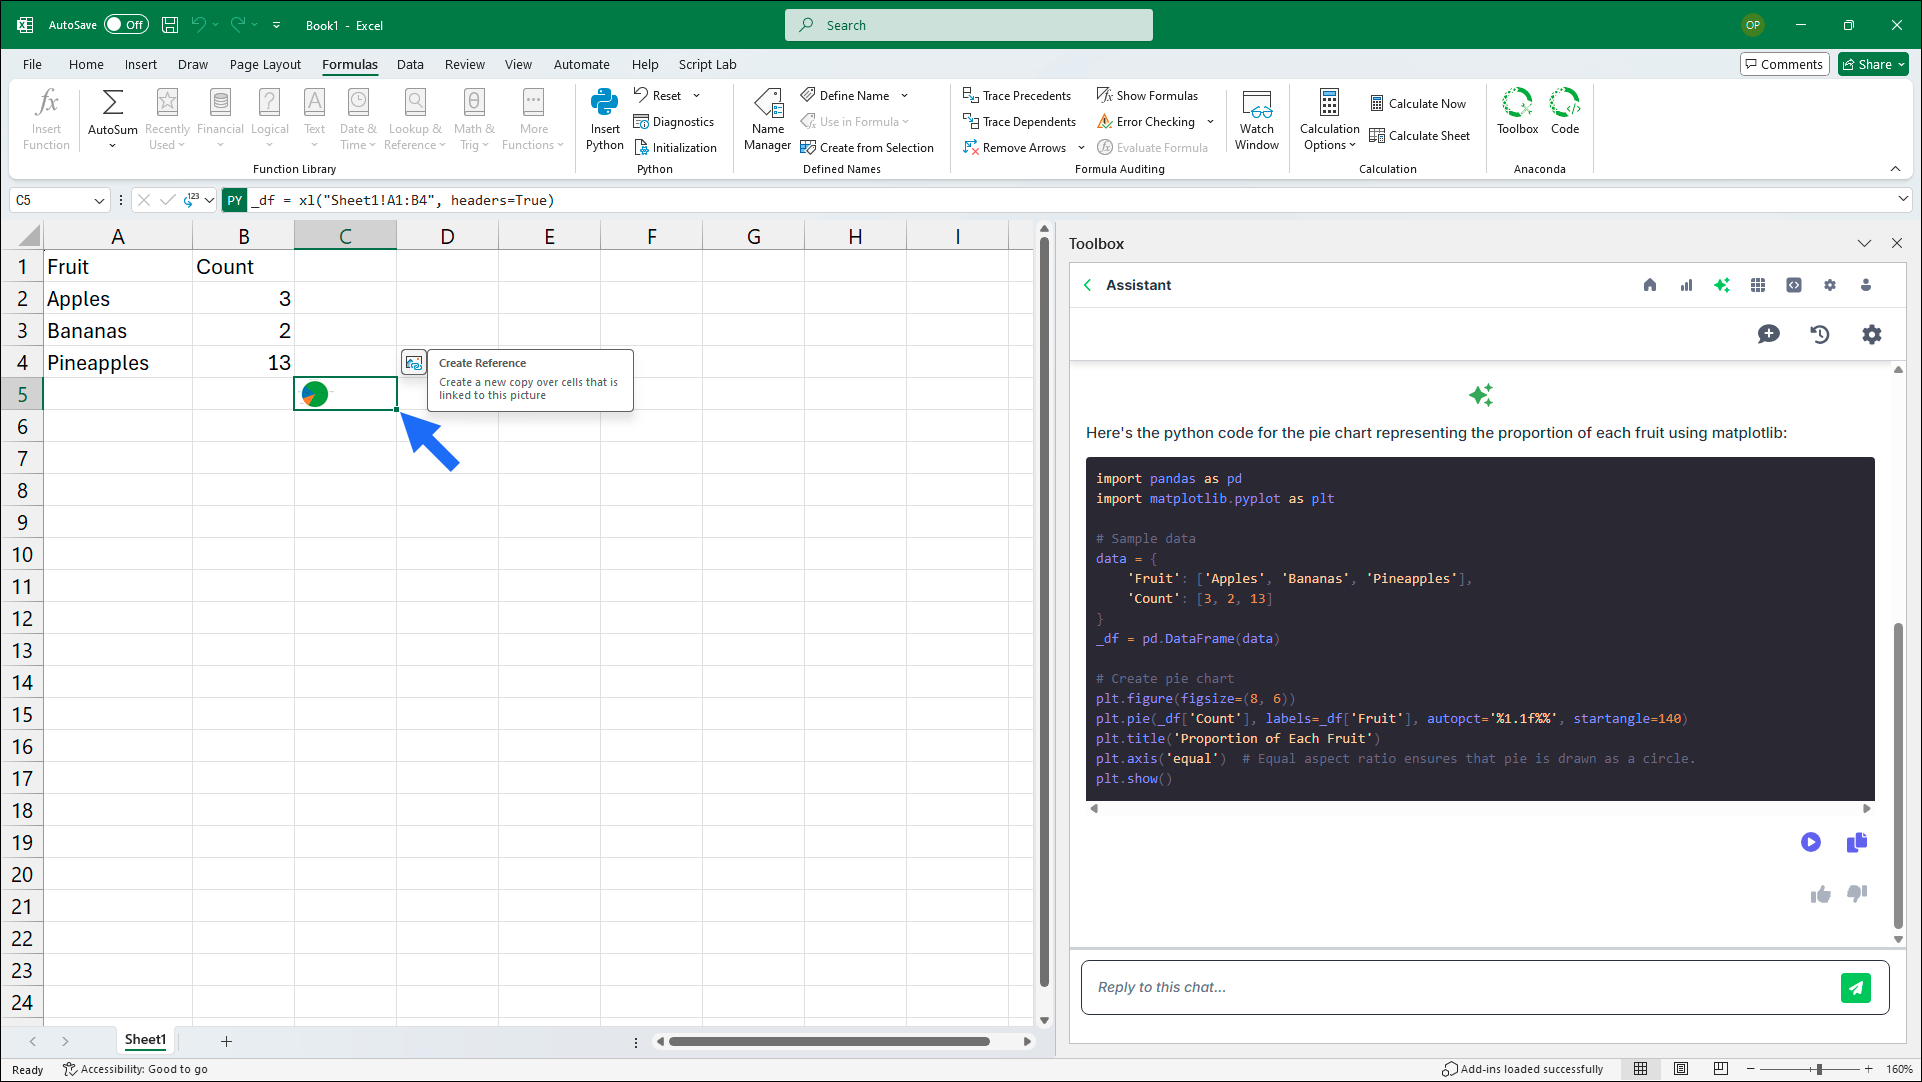Toggle Show Formulas
This screenshot has width=1922, height=1082.
point(1146,95)
